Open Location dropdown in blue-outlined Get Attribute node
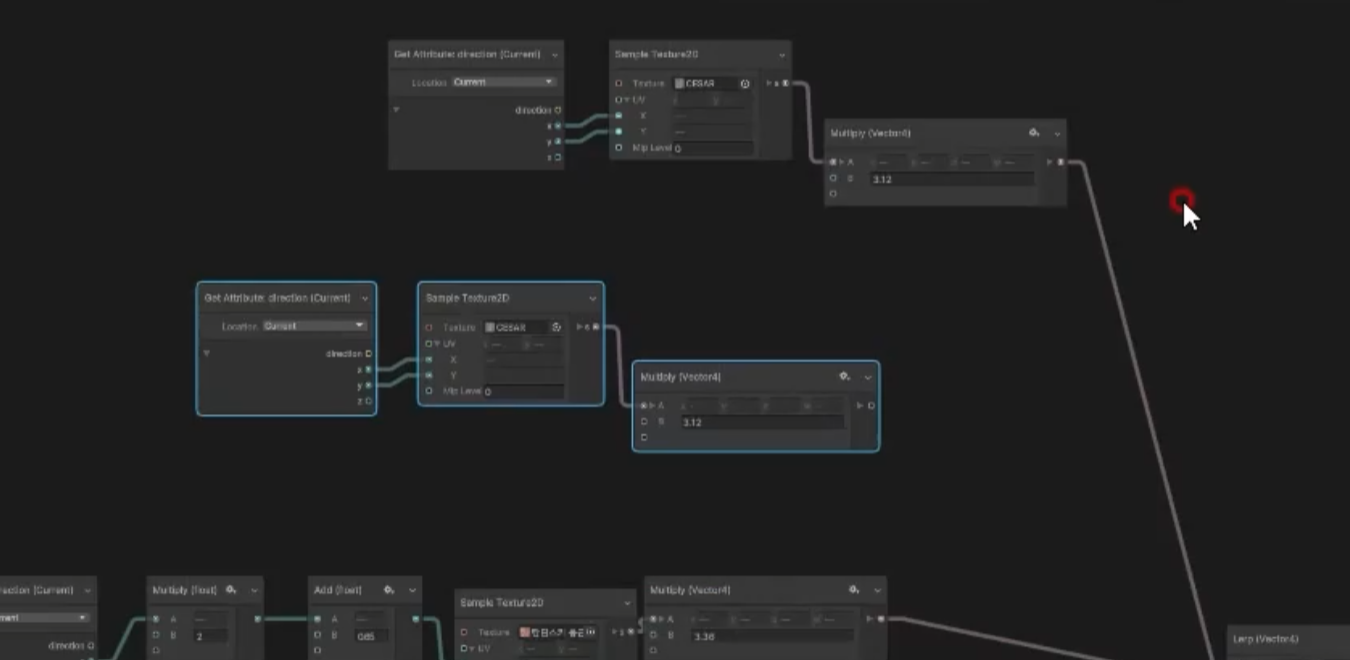 (x=314, y=326)
